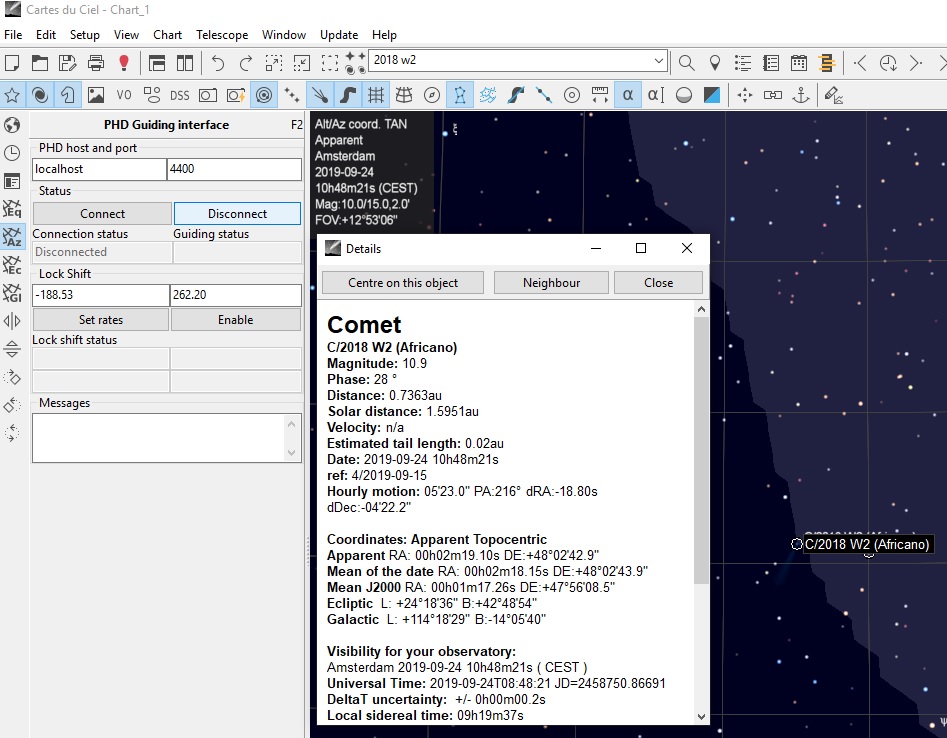Image resolution: width=947 pixels, height=738 pixels.
Task: Click the Neighbour button in Details
Action: coord(551,283)
